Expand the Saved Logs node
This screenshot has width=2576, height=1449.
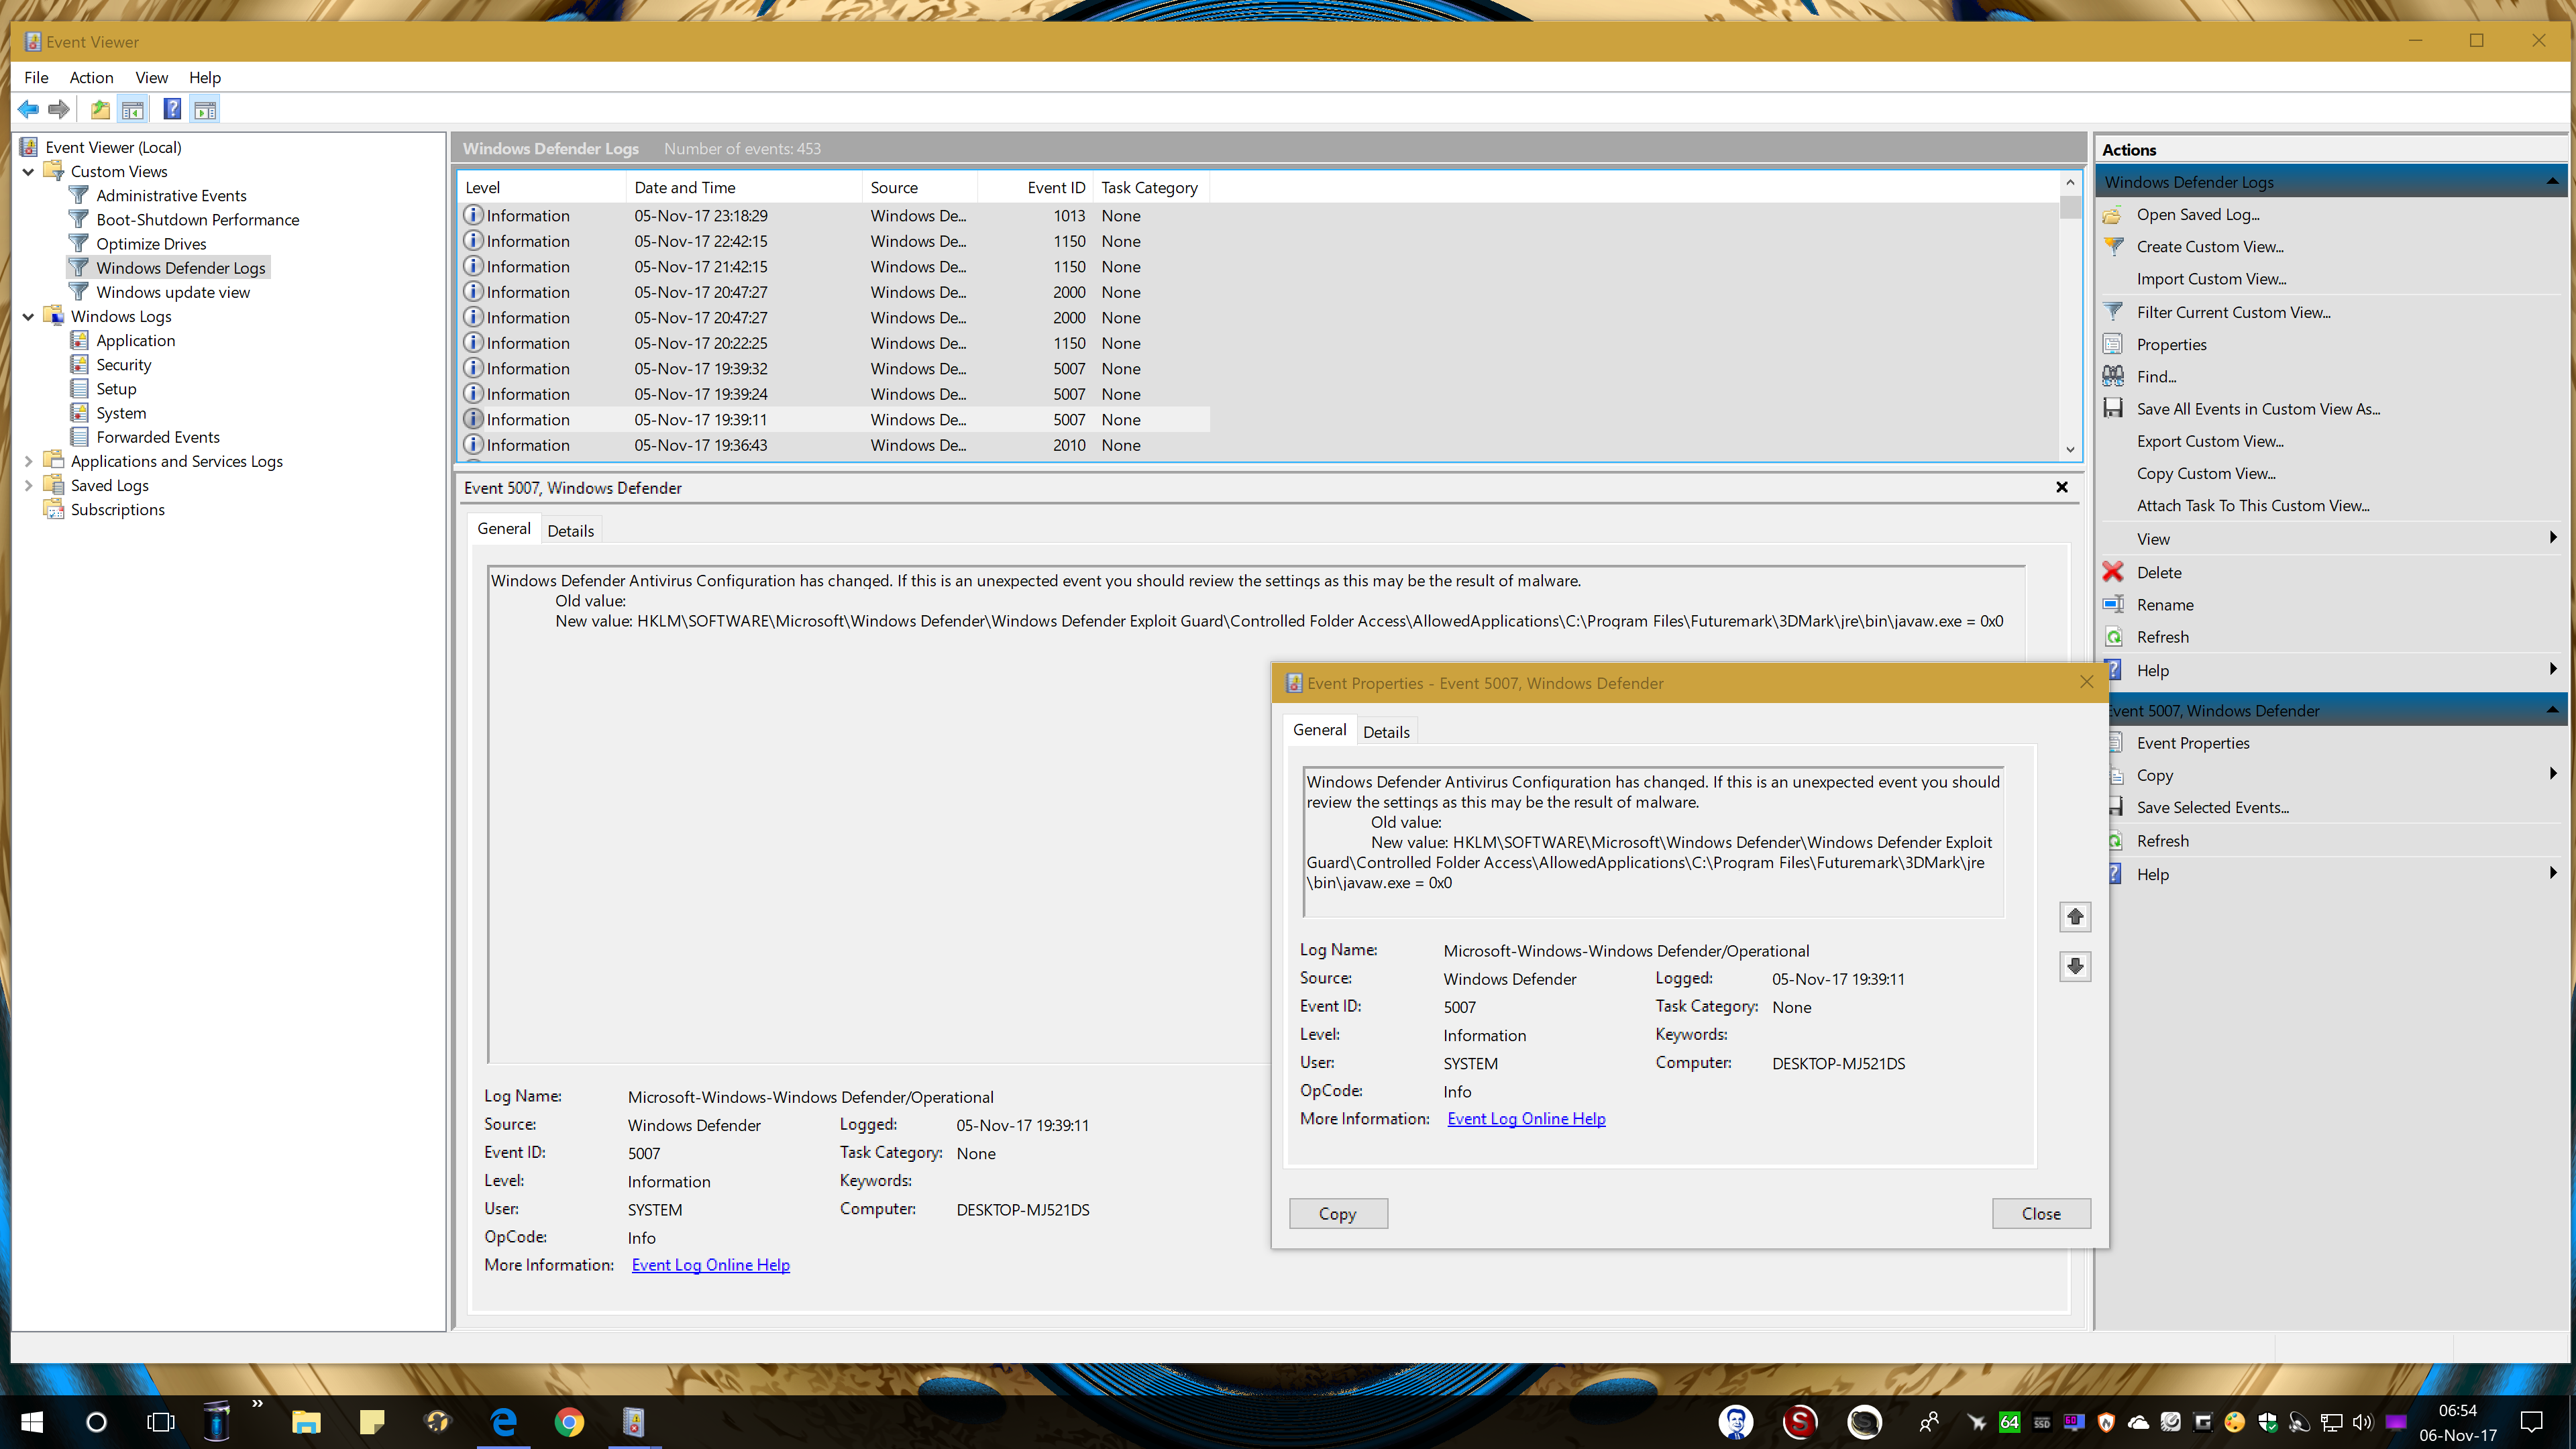(28, 485)
